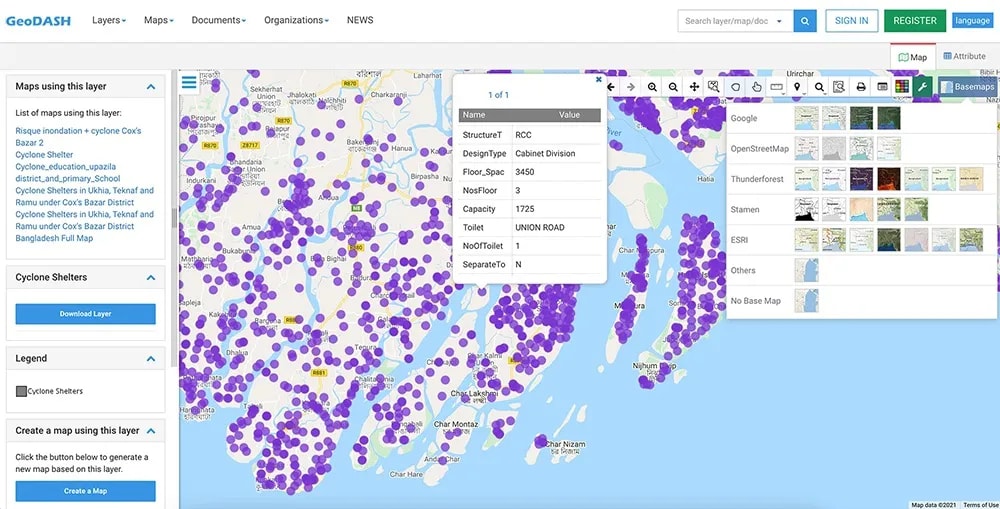Open the wrench settings tool
Image resolution: width=1000 pixels, height=509 pixels.
tap(922, 87)
